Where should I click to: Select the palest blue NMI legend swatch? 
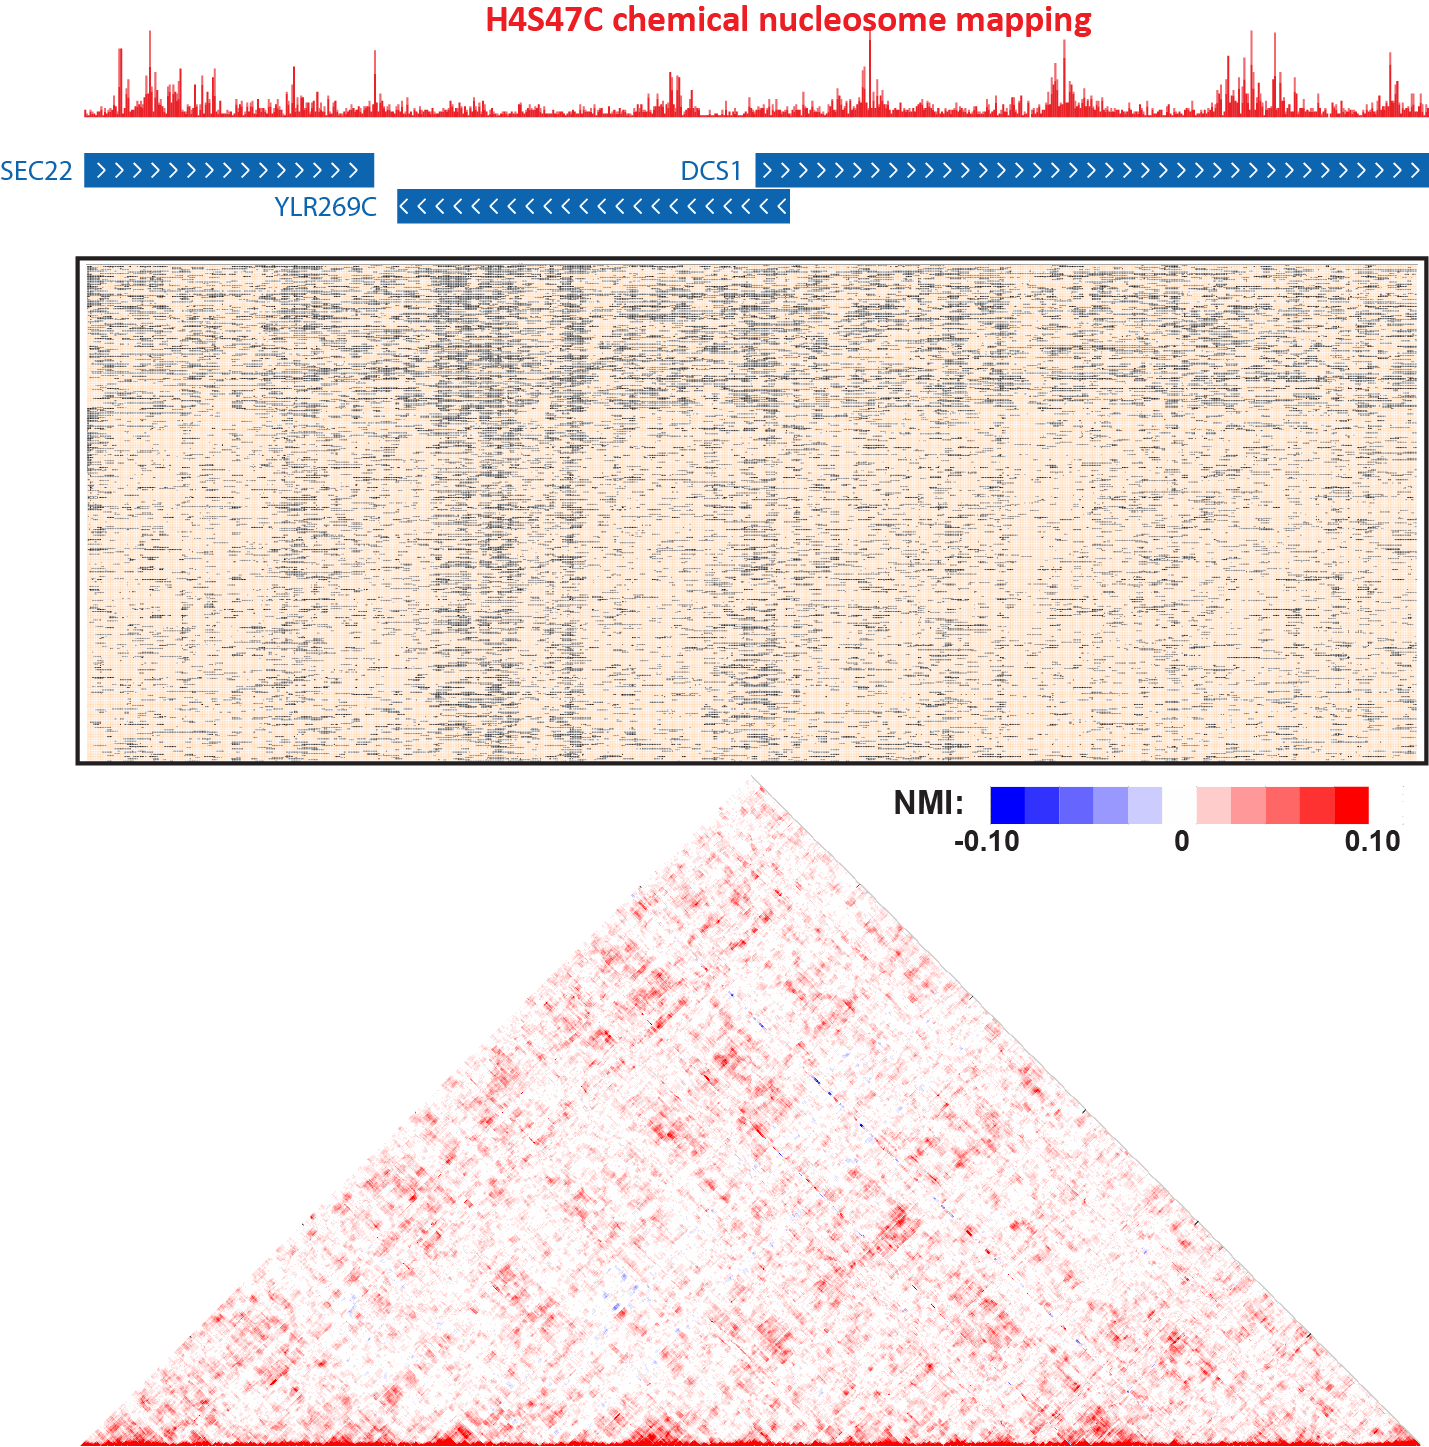(x=1145, y=805)
